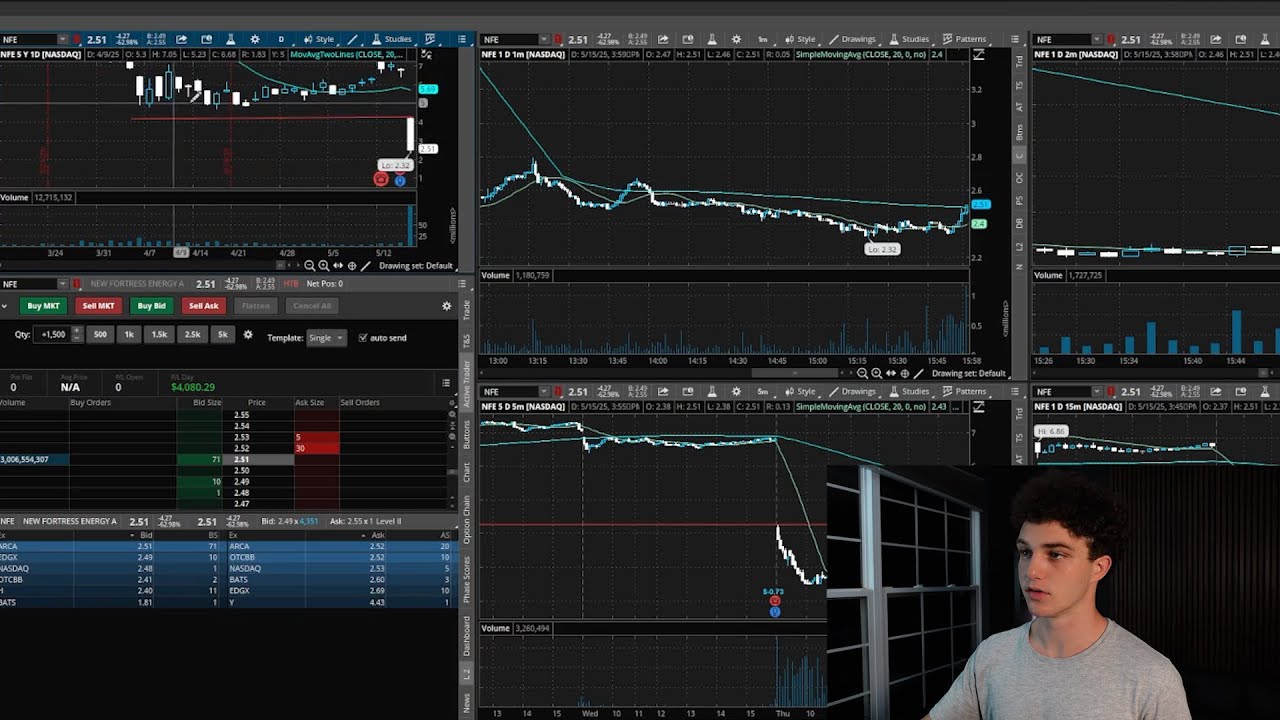Zoom in on the 1m chart
The height and width of the screenshot is (720, 1280).
(x=876, y=373)
